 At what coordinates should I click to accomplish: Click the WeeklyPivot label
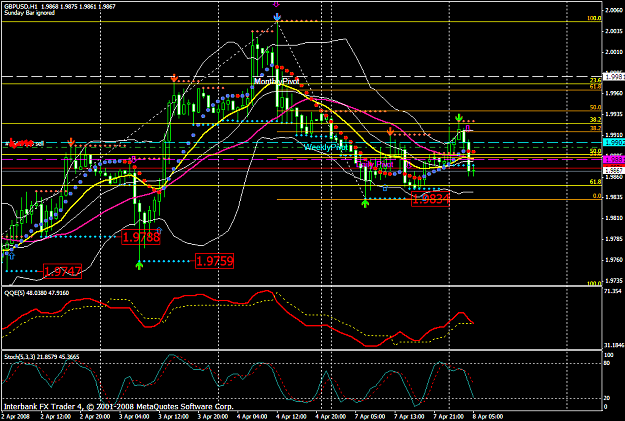[326, 147]
